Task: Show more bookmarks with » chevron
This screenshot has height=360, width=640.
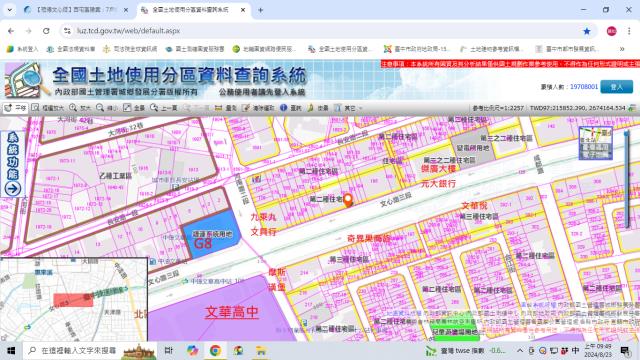Action: (622, 49)
